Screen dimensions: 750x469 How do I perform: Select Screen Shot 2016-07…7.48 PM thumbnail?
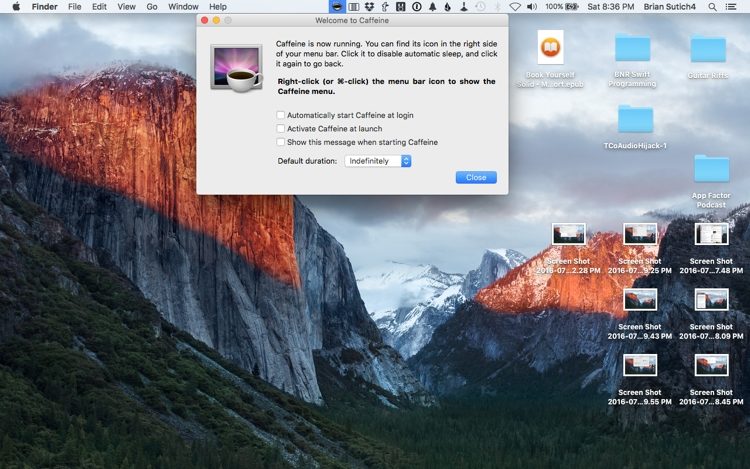pos(711,234)
